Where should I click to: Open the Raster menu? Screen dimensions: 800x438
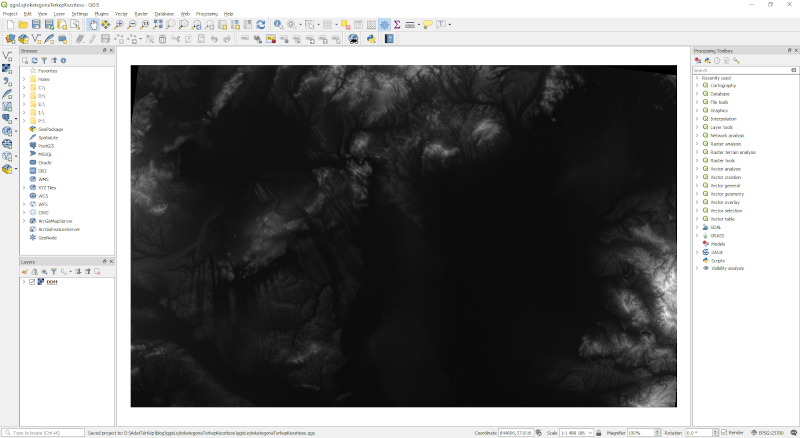pyautogui.click(x=141, y=14)
